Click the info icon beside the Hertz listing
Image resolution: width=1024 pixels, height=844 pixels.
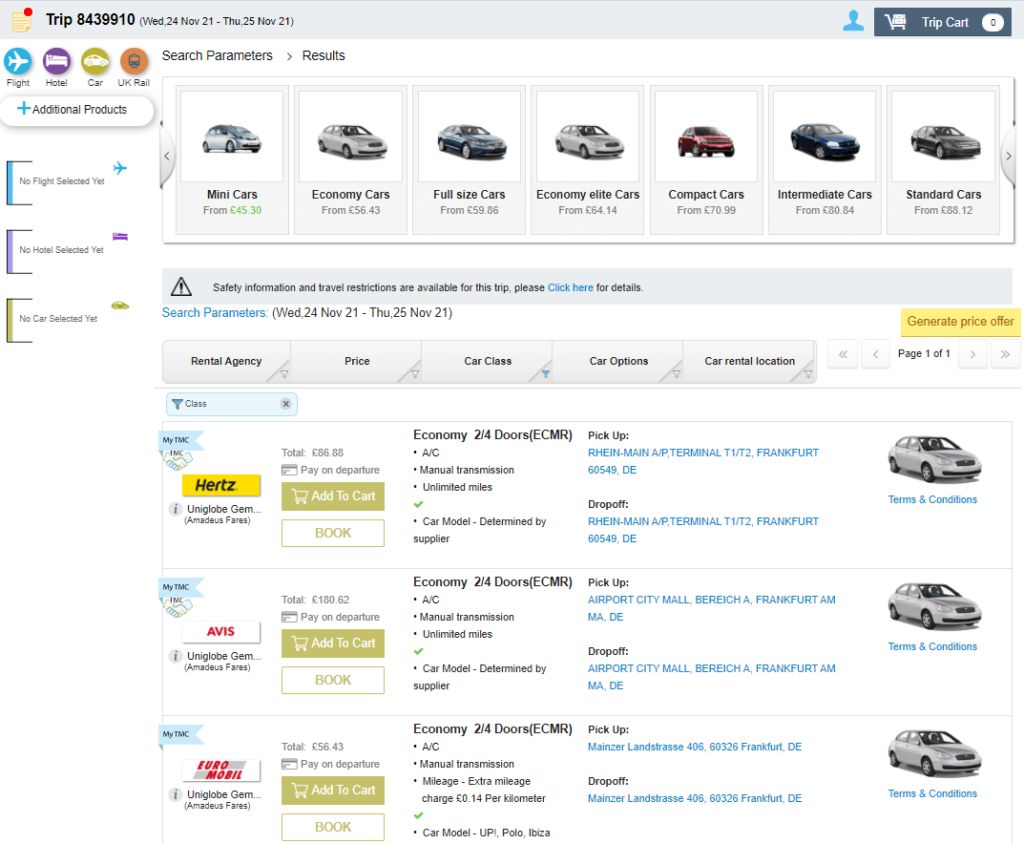tap(175, 509)
